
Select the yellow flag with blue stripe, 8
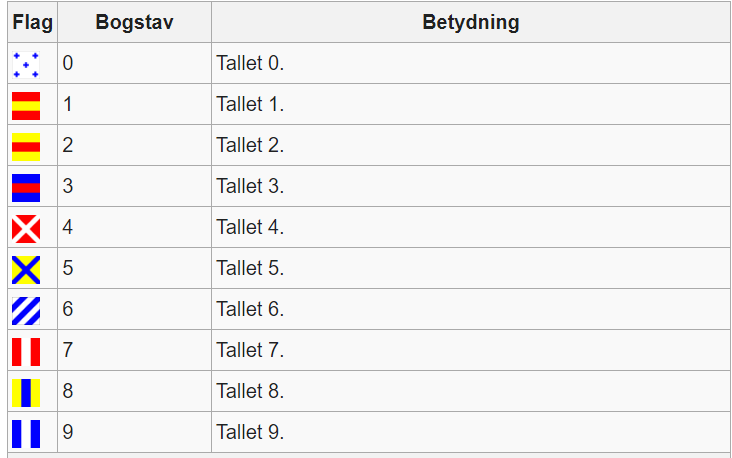click(x=26, y=393)
